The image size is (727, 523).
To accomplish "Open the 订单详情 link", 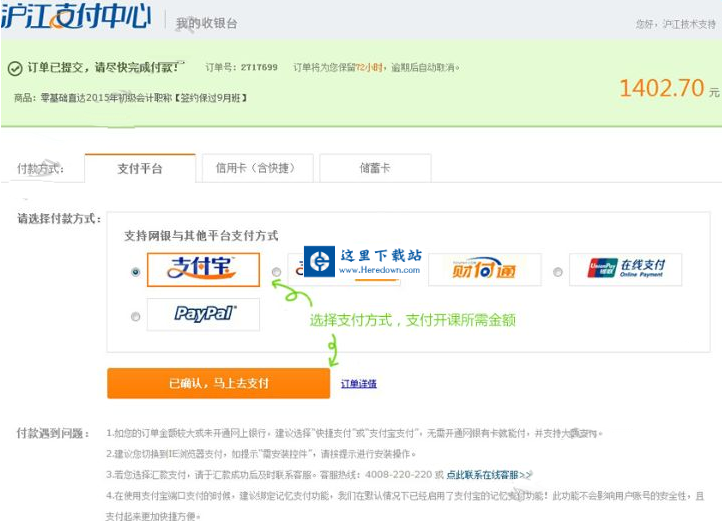I will (x=359, y=384).
